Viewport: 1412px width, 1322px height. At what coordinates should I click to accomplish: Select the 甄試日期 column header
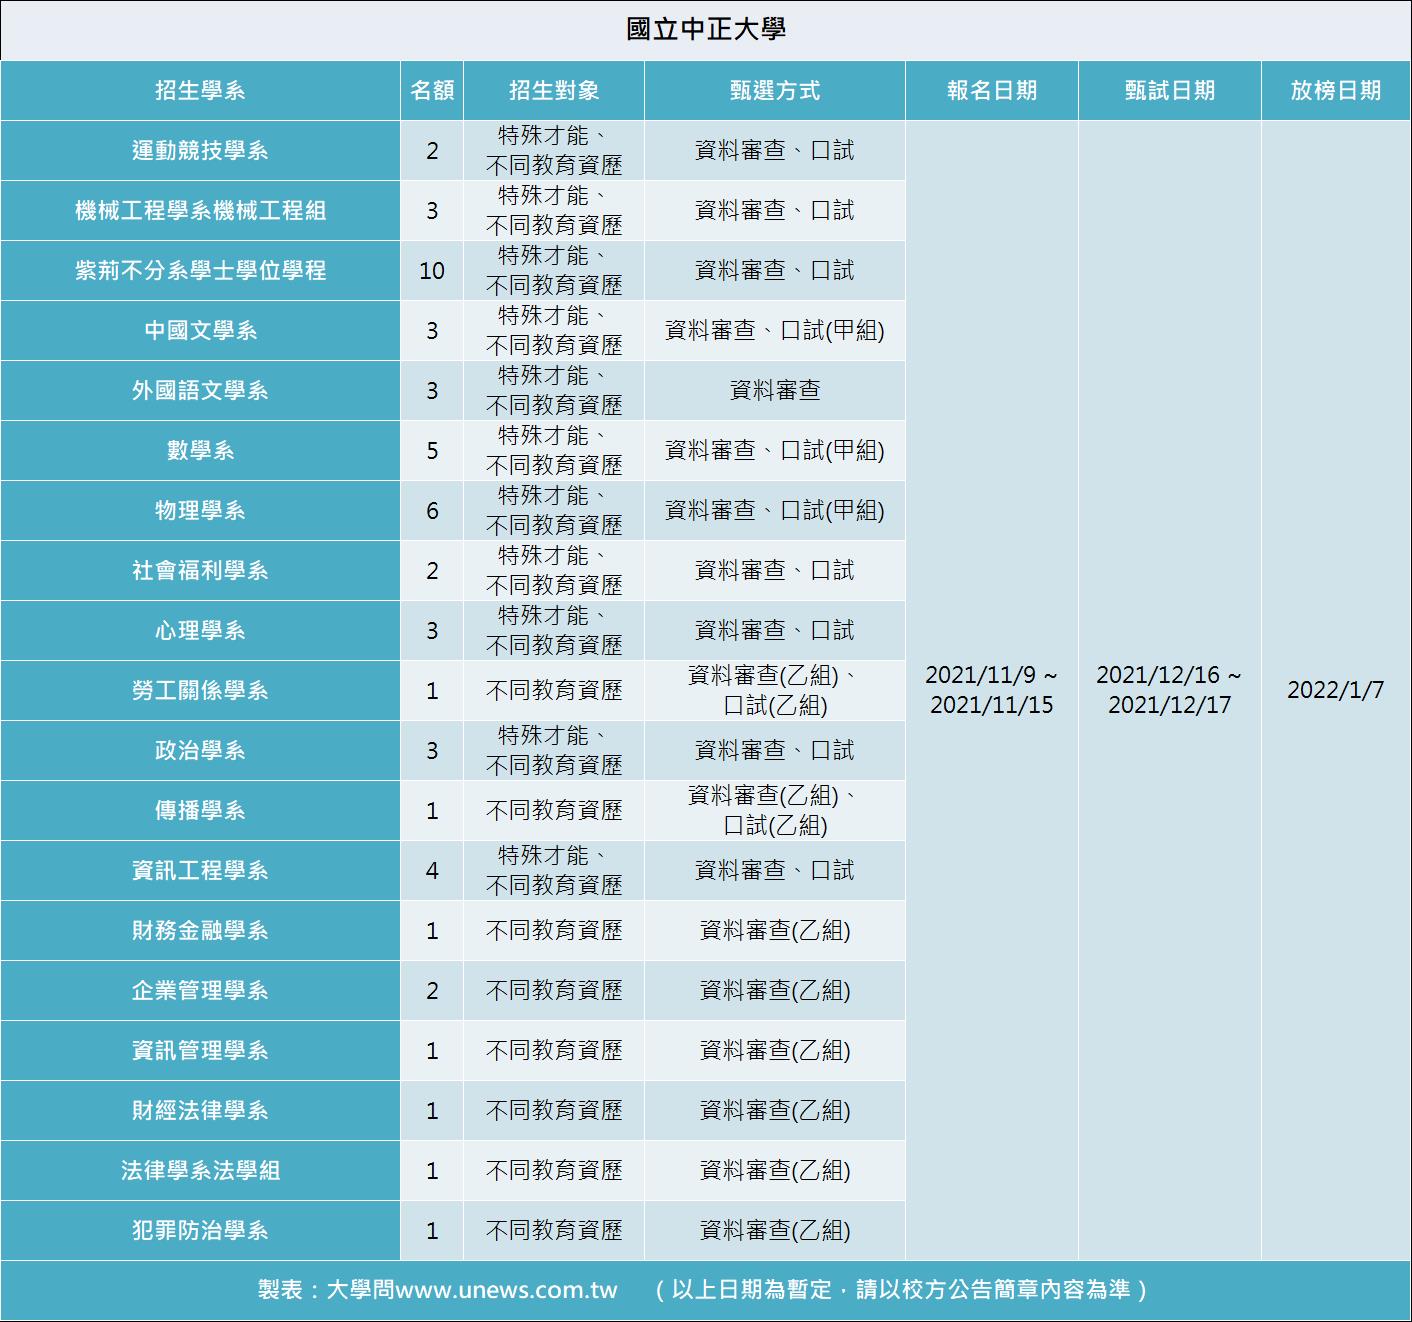pyautogui.click(x=1170, y=91)
